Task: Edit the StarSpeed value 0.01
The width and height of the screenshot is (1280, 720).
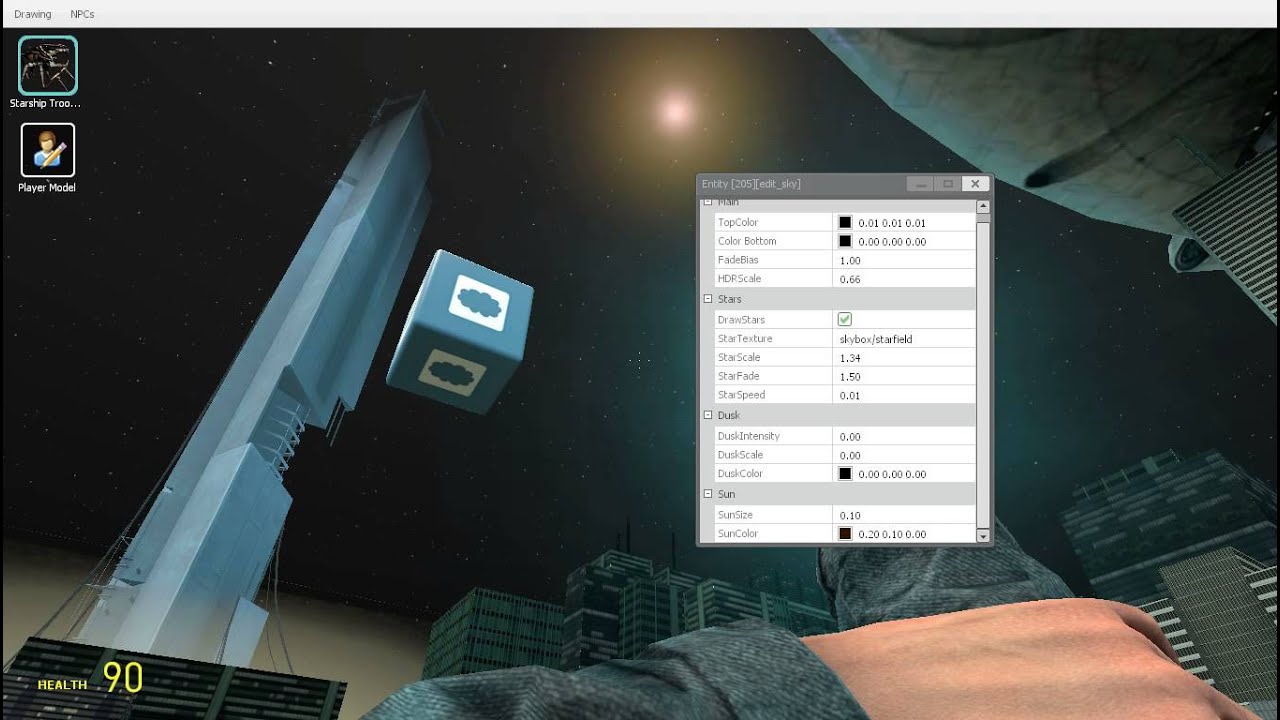Action: point(904,396)
